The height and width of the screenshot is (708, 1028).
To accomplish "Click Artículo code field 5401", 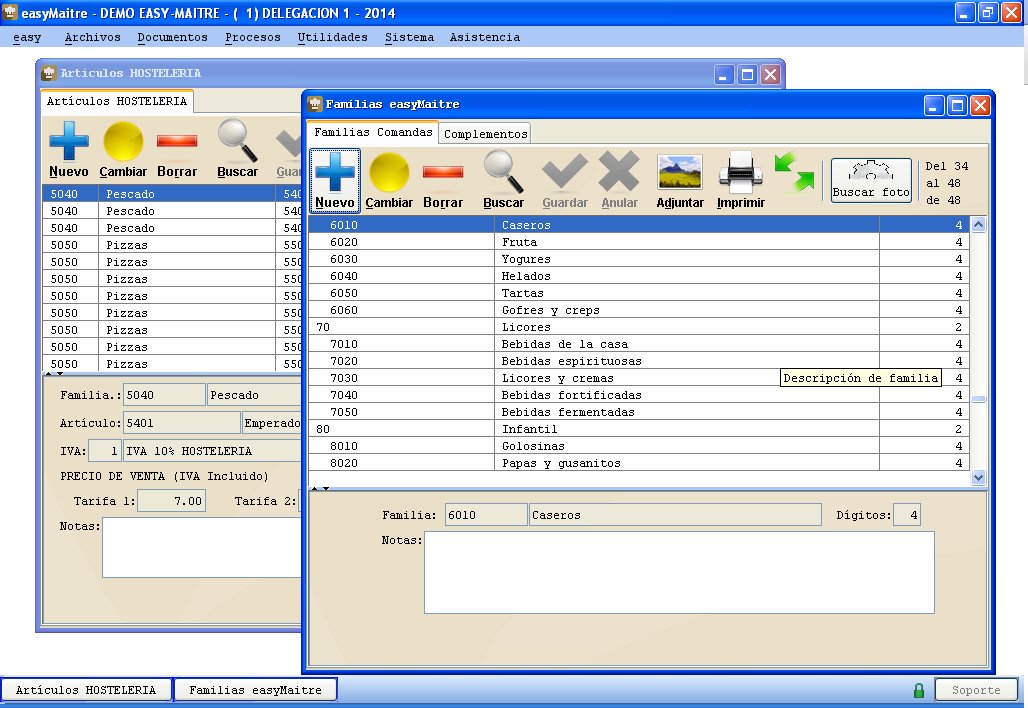I will click(182, 423).
